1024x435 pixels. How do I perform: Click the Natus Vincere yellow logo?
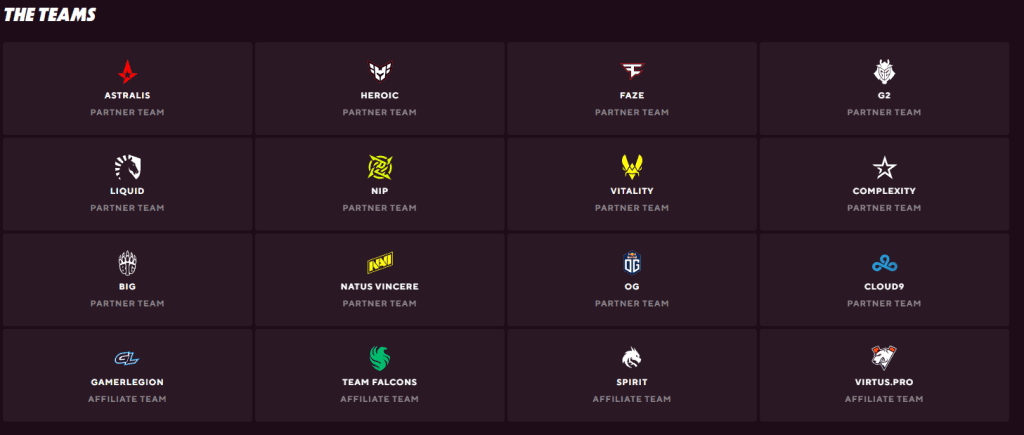point(380,263)
